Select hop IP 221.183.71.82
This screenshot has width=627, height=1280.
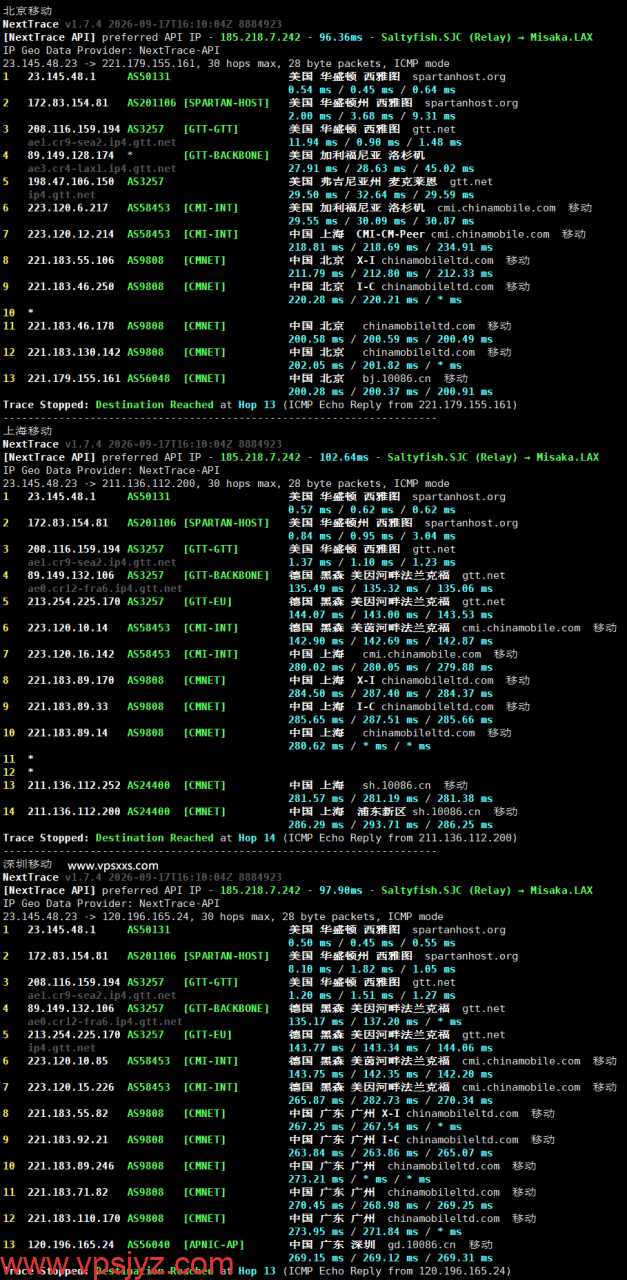(68, 1192)
